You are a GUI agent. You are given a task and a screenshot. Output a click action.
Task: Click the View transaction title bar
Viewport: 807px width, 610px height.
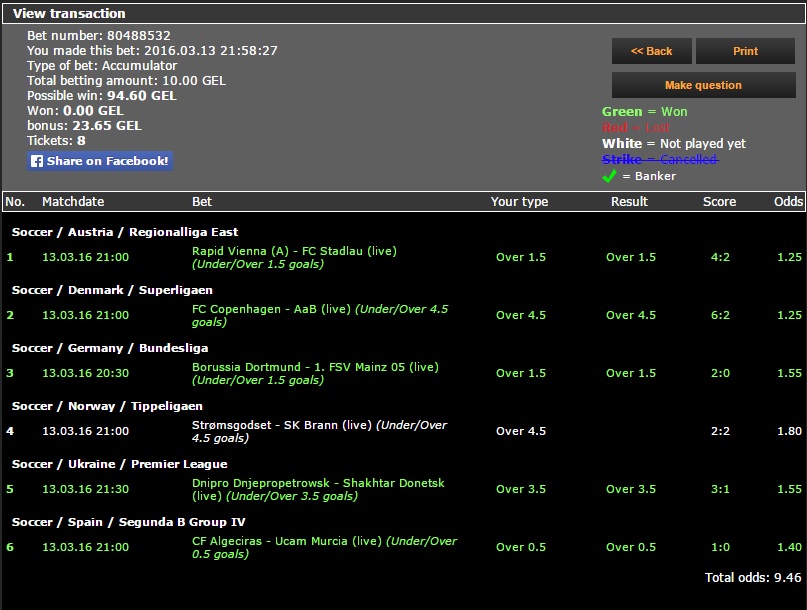tap(404, 13)
